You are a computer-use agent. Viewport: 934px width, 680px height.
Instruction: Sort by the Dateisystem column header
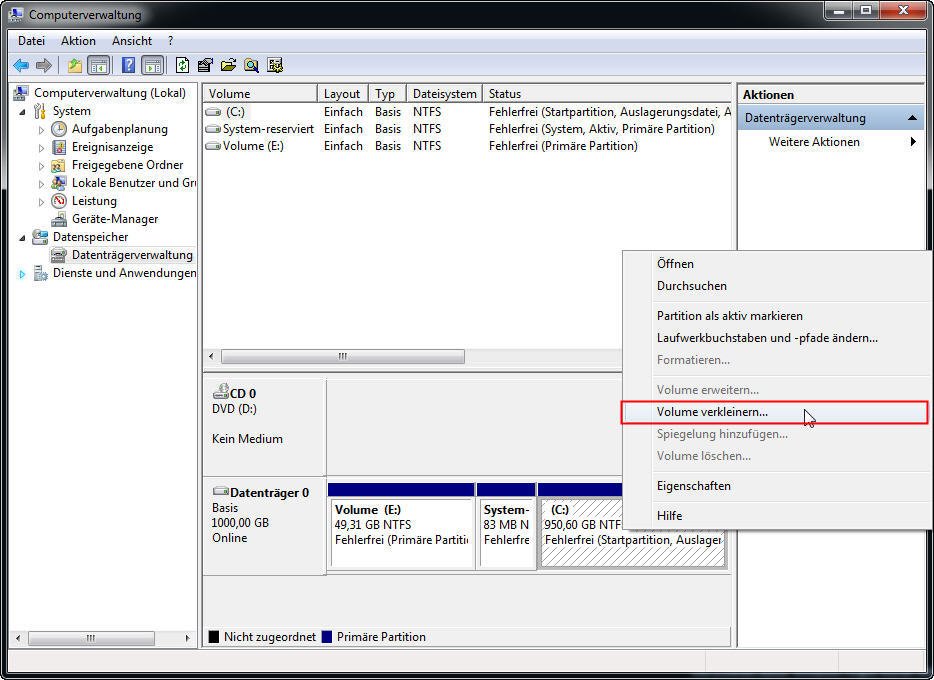444,93
